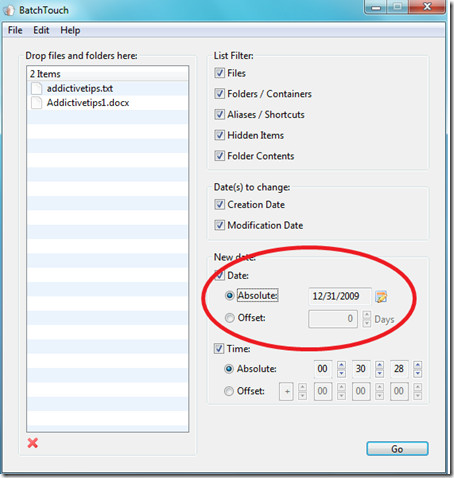This screenshot has height=478, width=454.
Task: Toggle Folders / Containers checkbox
Action: [x=219, y=94]
